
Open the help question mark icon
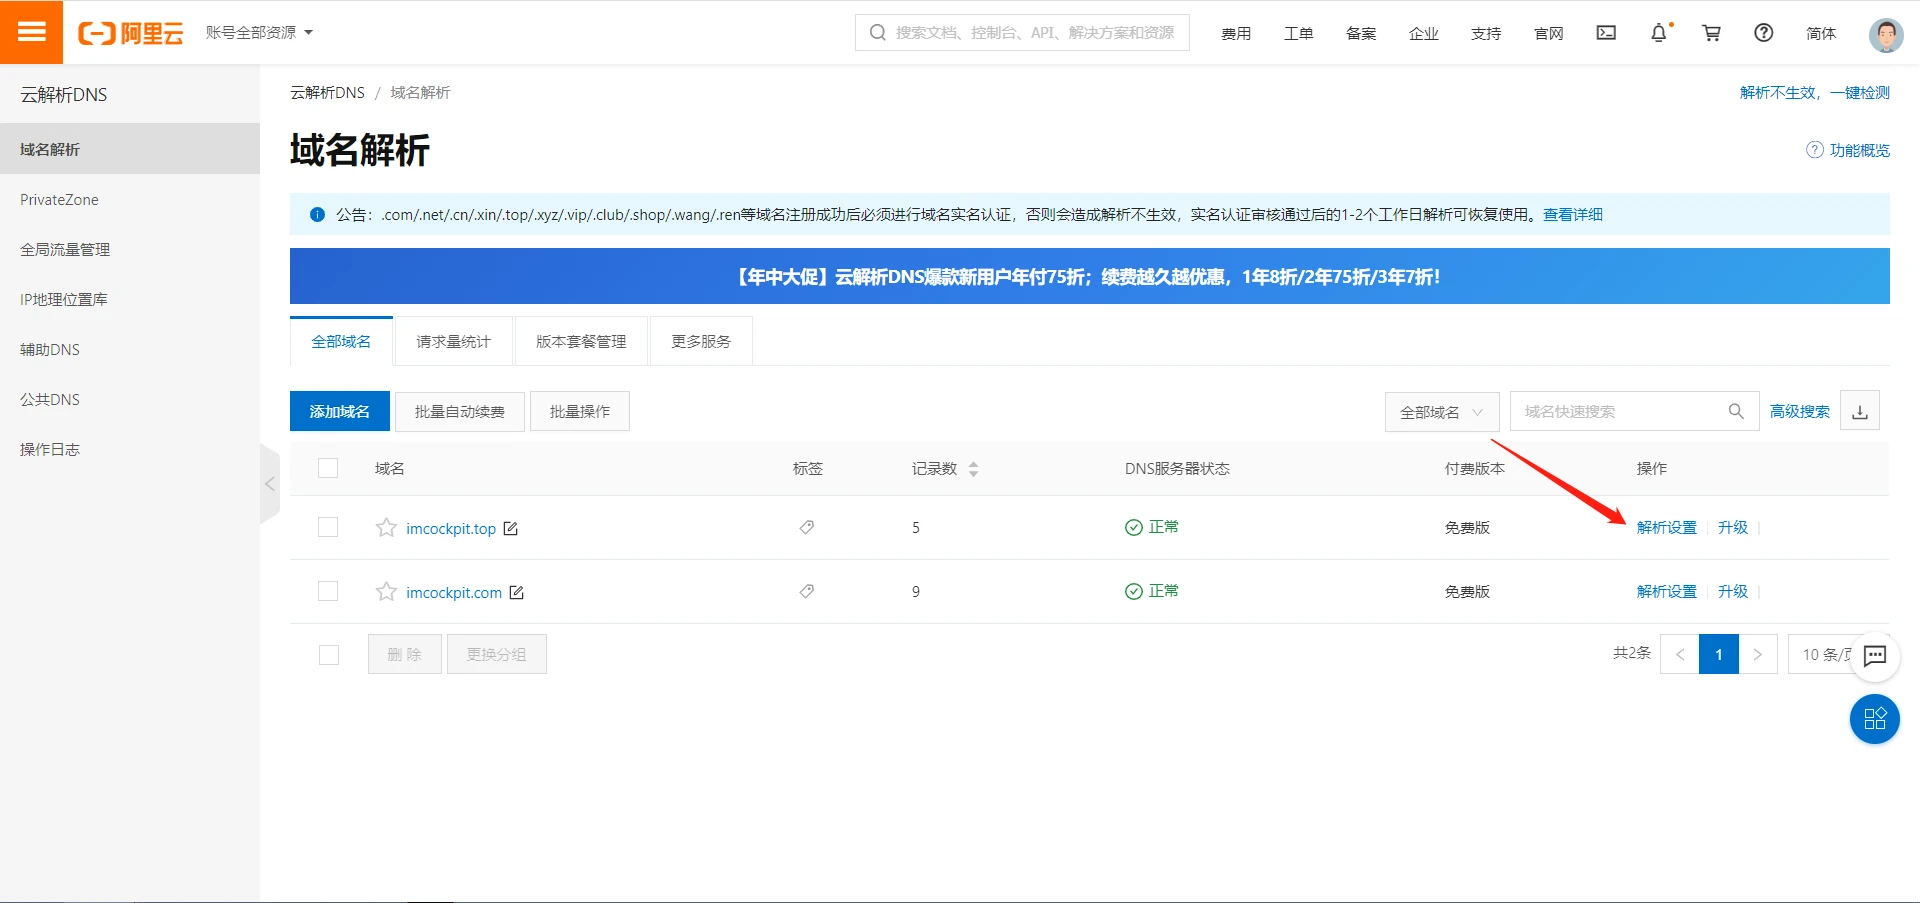click(x=1764, y=33)
